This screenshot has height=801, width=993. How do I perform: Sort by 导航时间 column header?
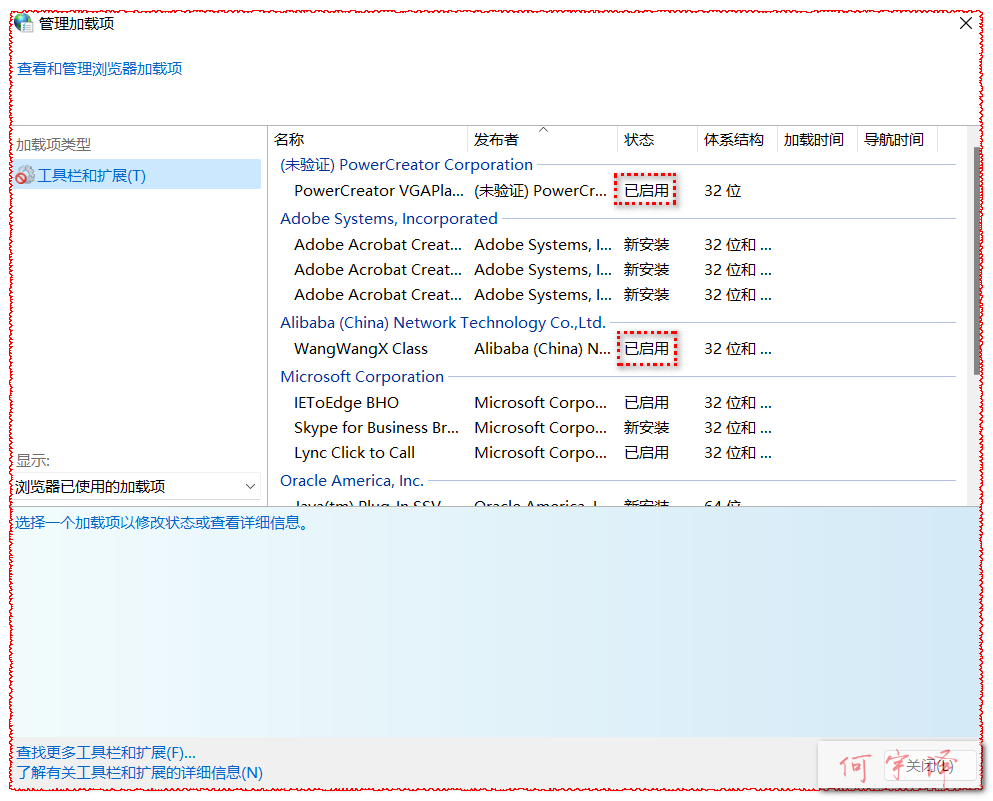click(897, 140)
